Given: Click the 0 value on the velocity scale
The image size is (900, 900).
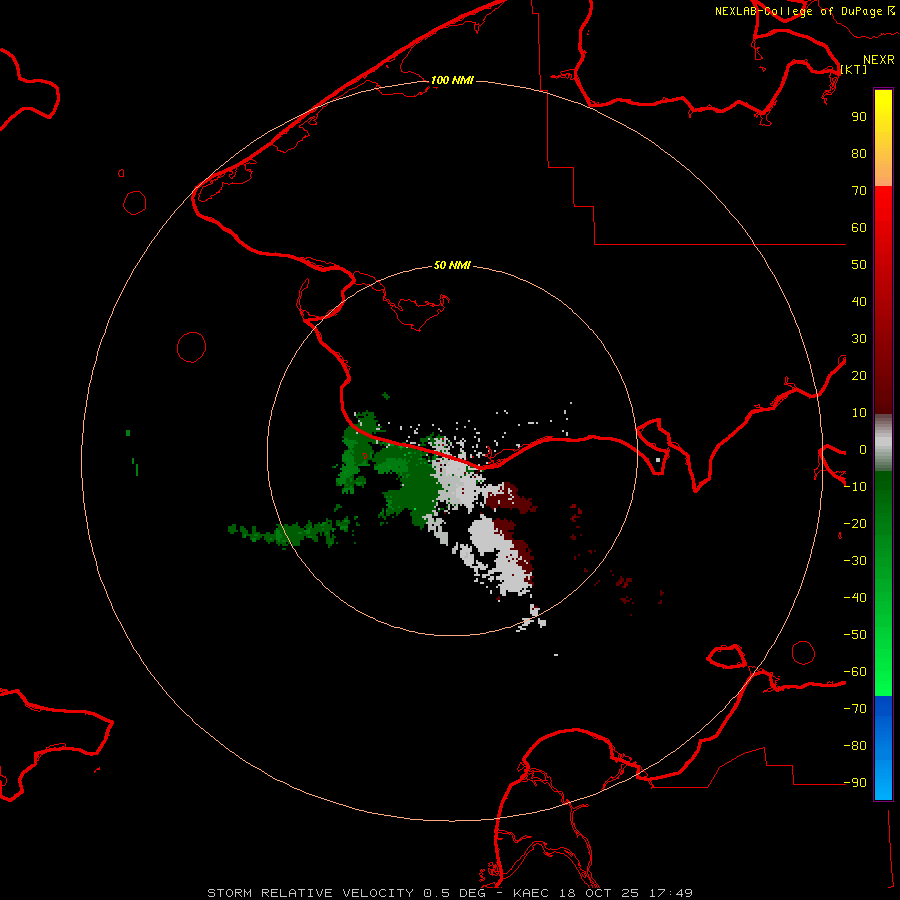Looking at the screenshot, I should click(863, 449).
